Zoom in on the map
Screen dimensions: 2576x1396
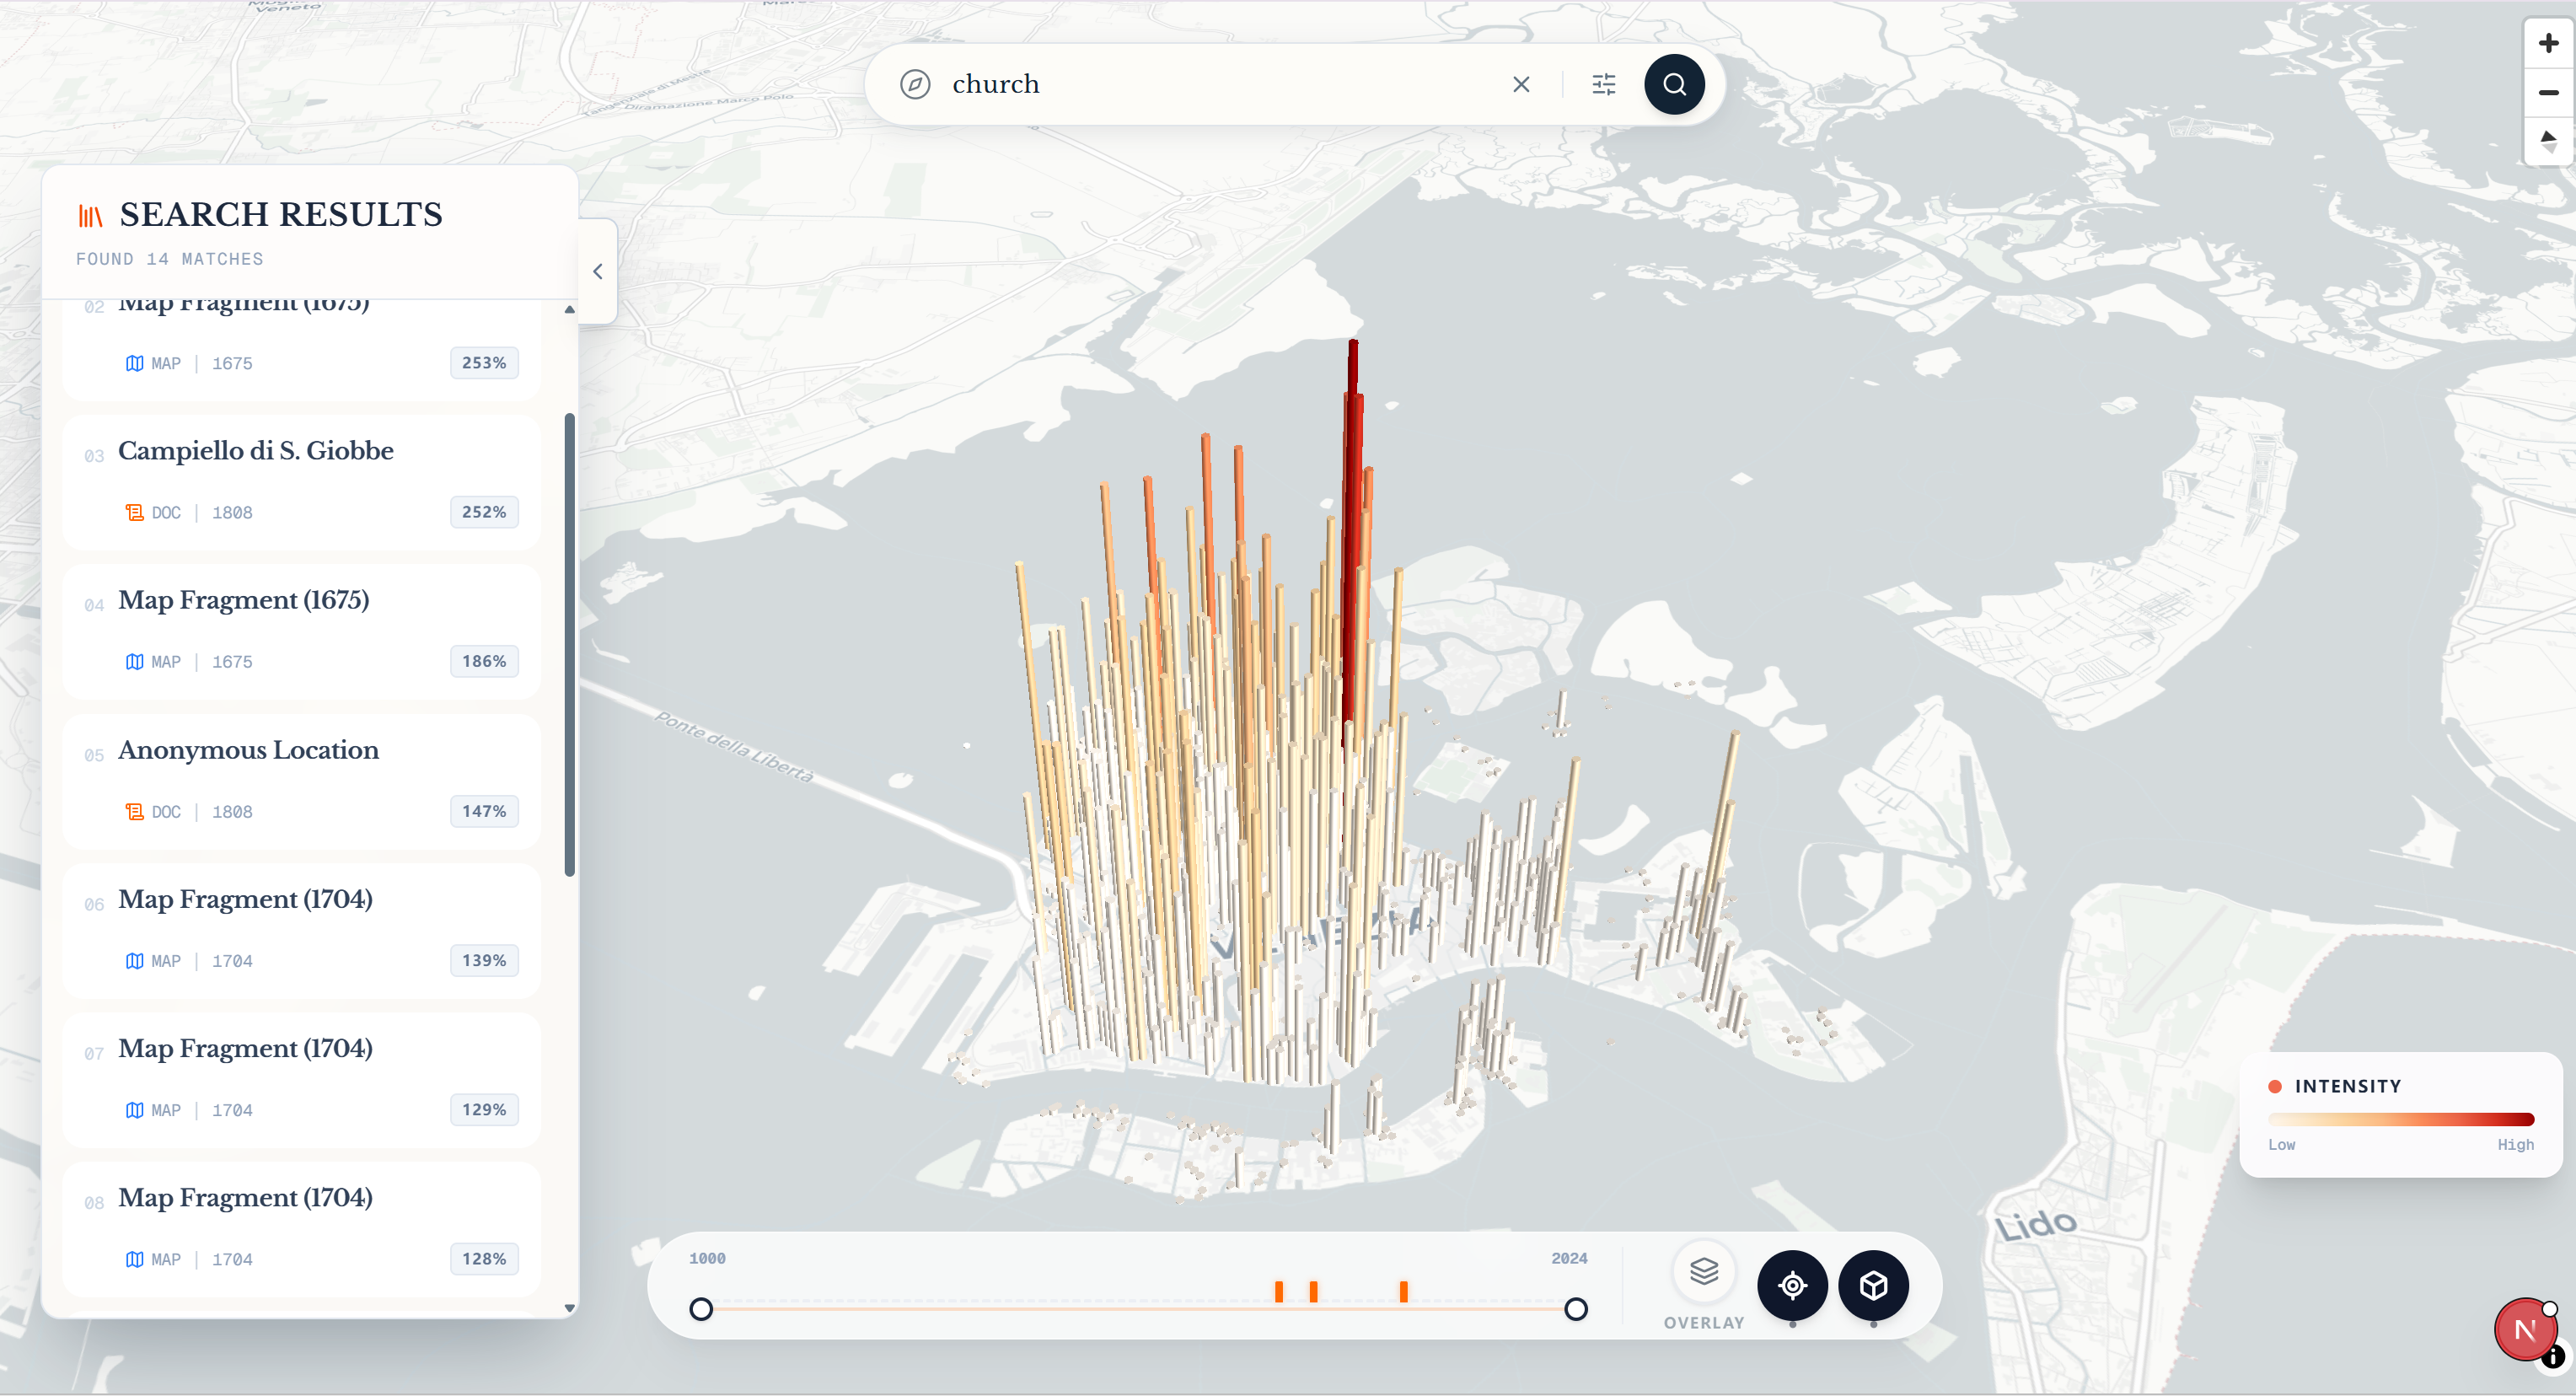2547,43
